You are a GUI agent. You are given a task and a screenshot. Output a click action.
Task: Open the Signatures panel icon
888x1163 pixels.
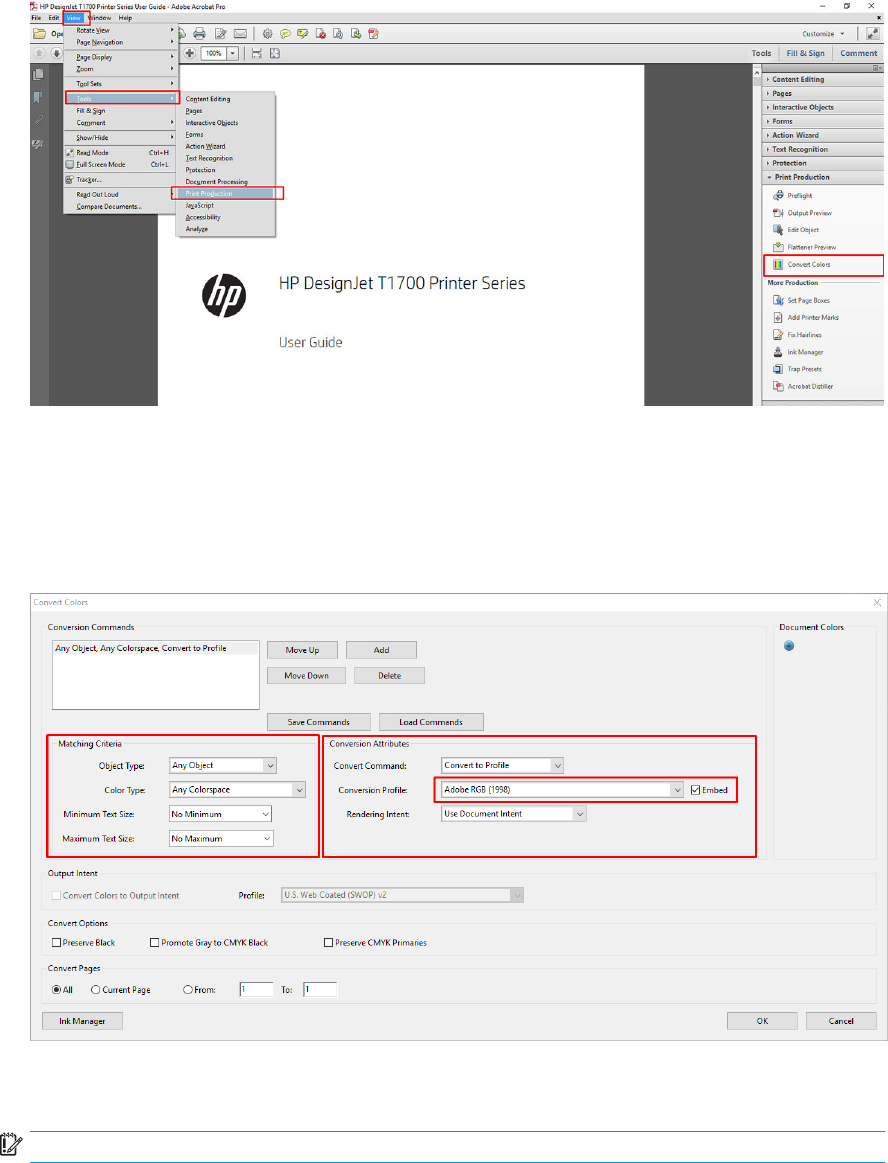(x=39, y=144)
